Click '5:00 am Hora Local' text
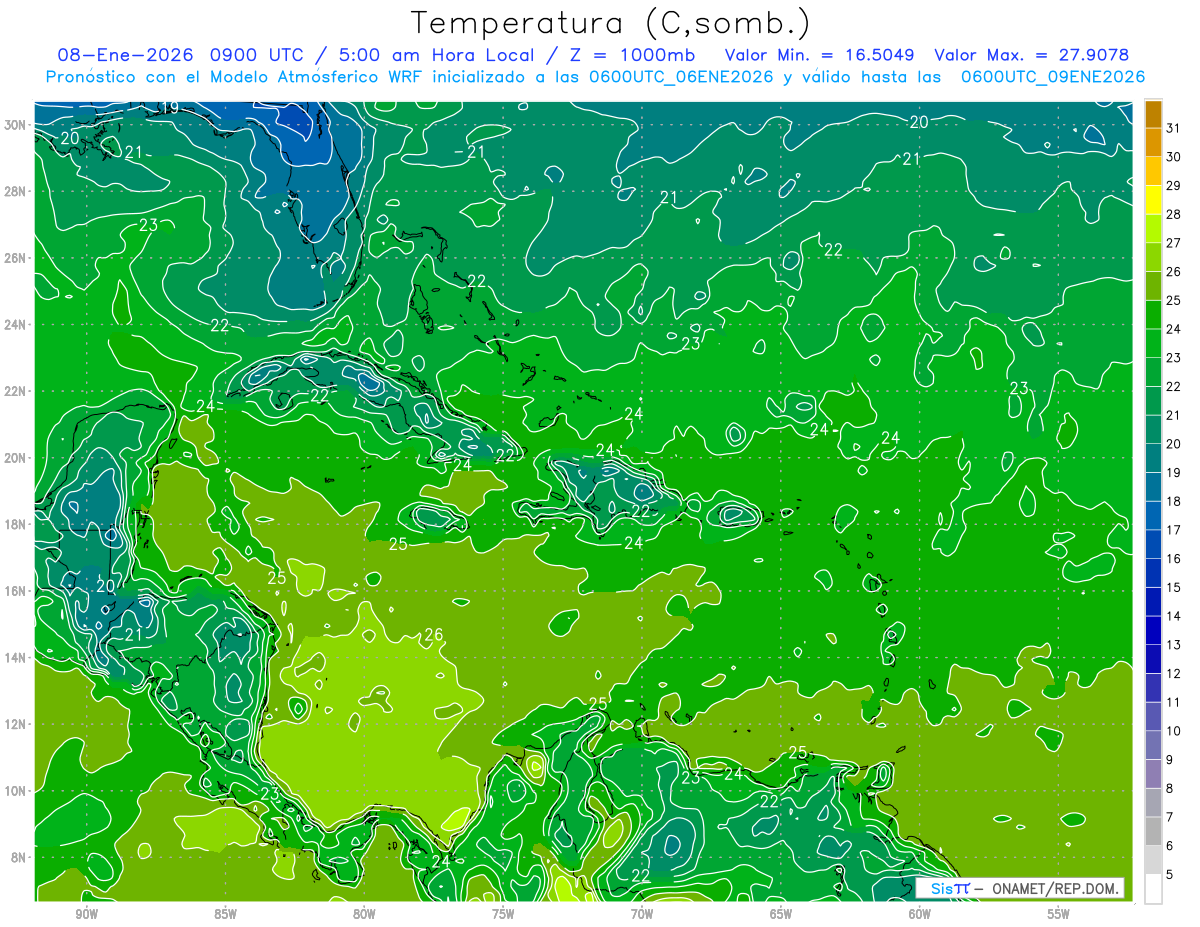 (434, 55)
